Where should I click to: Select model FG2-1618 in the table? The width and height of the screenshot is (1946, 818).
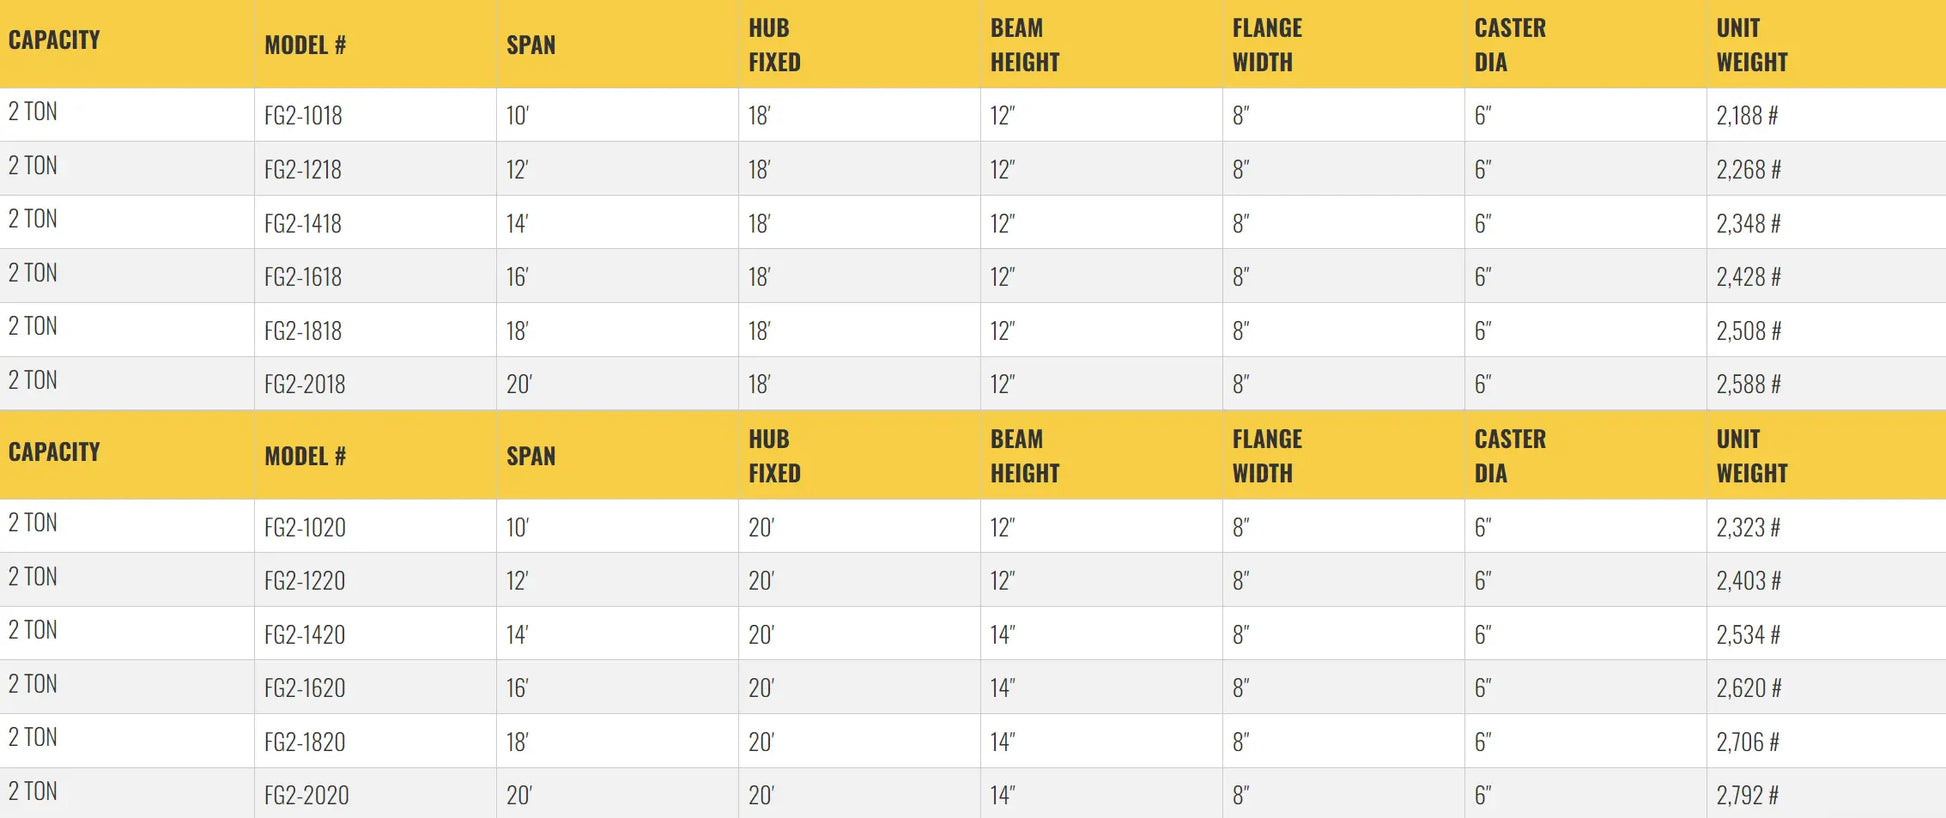[x=303, y=277]
